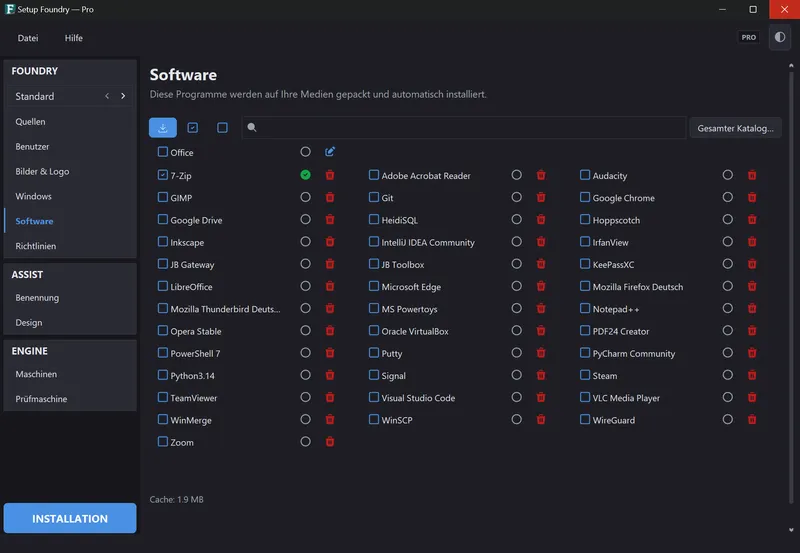The width and height of the screenshot is (800, 553).
Task: Click the status circle for HeidiSQL
Action: tap(516, 219)
